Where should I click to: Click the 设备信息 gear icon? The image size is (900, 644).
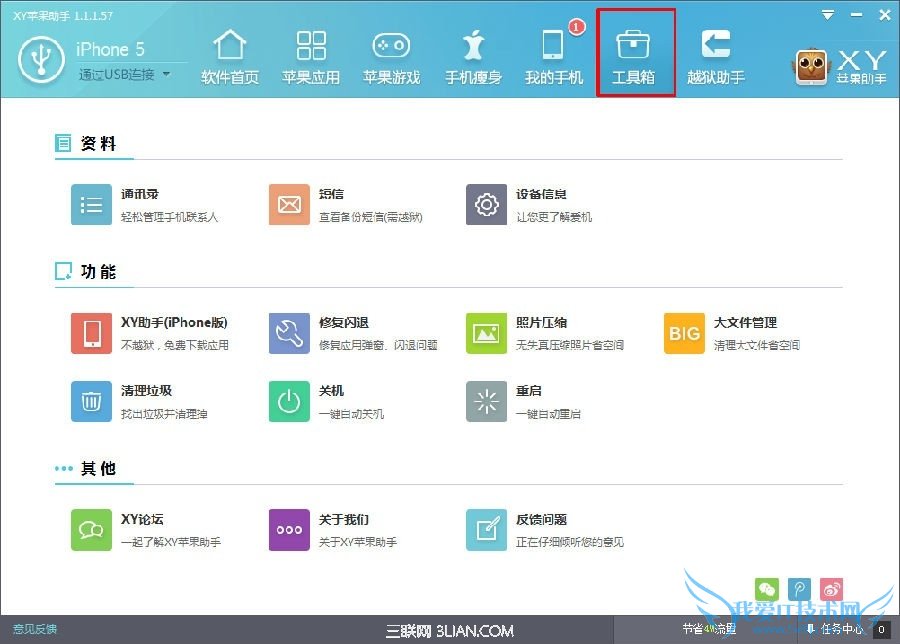(486, 205)
